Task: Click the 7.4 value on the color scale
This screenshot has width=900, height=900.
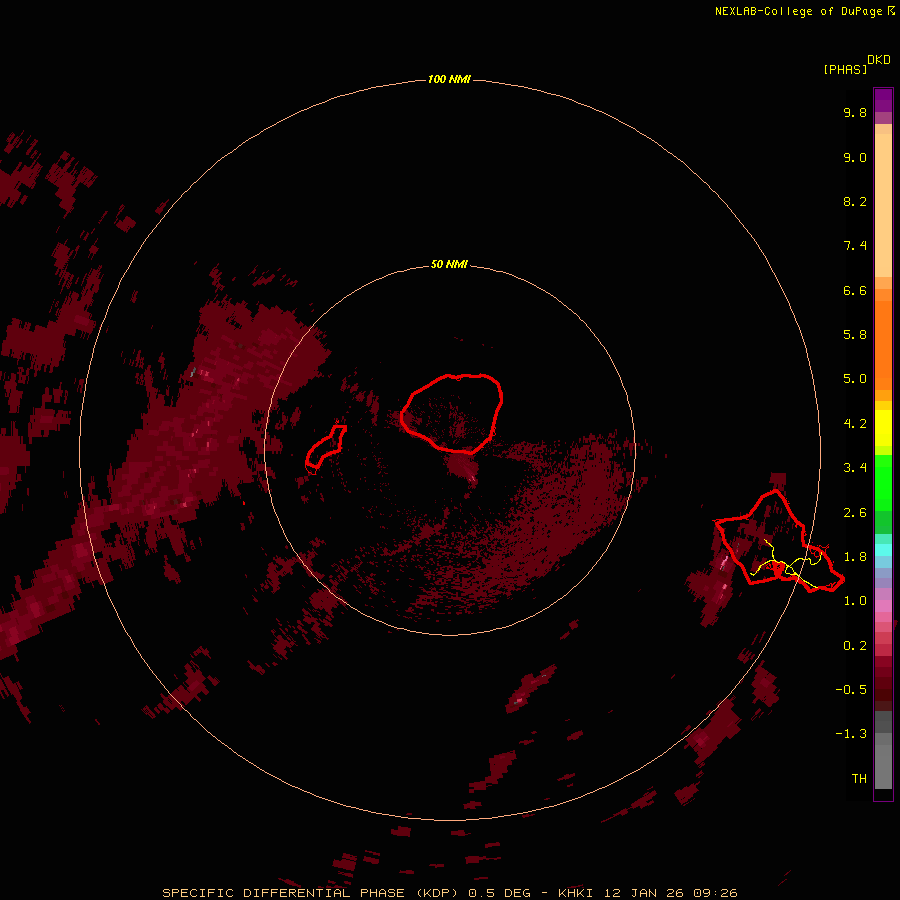Action: tap(855, 246)
